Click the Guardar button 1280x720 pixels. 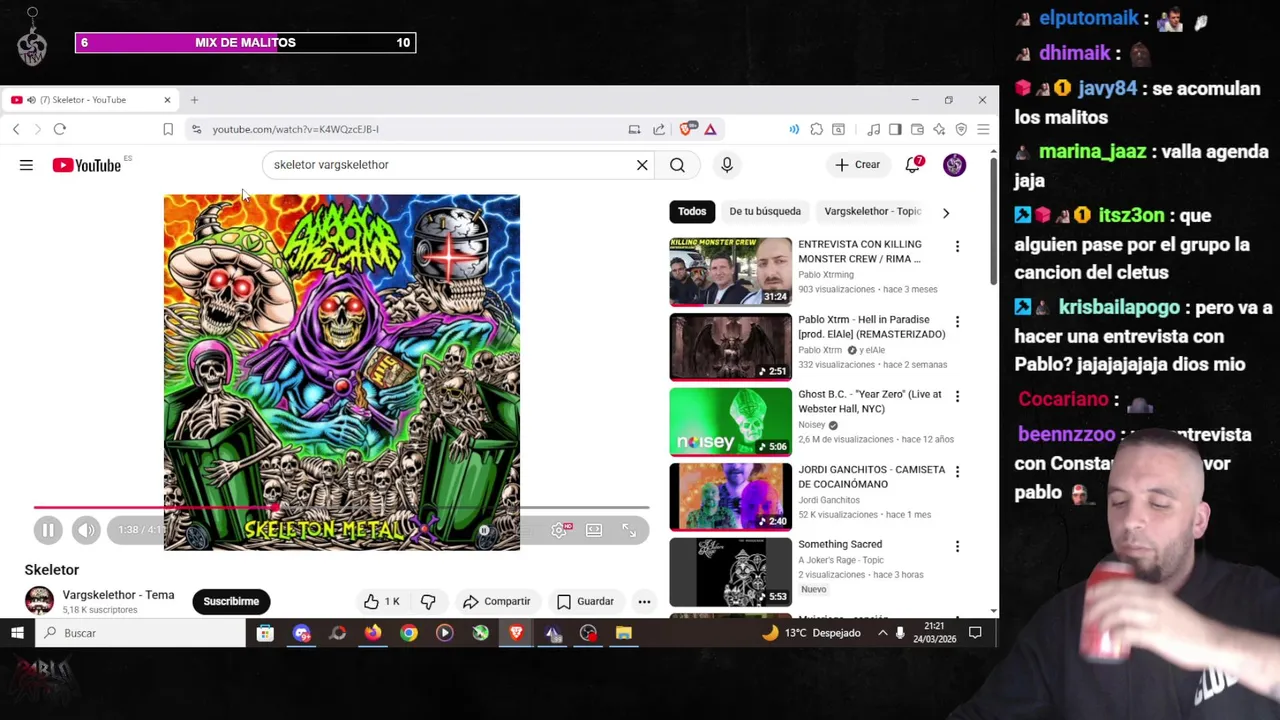(585, 601)
